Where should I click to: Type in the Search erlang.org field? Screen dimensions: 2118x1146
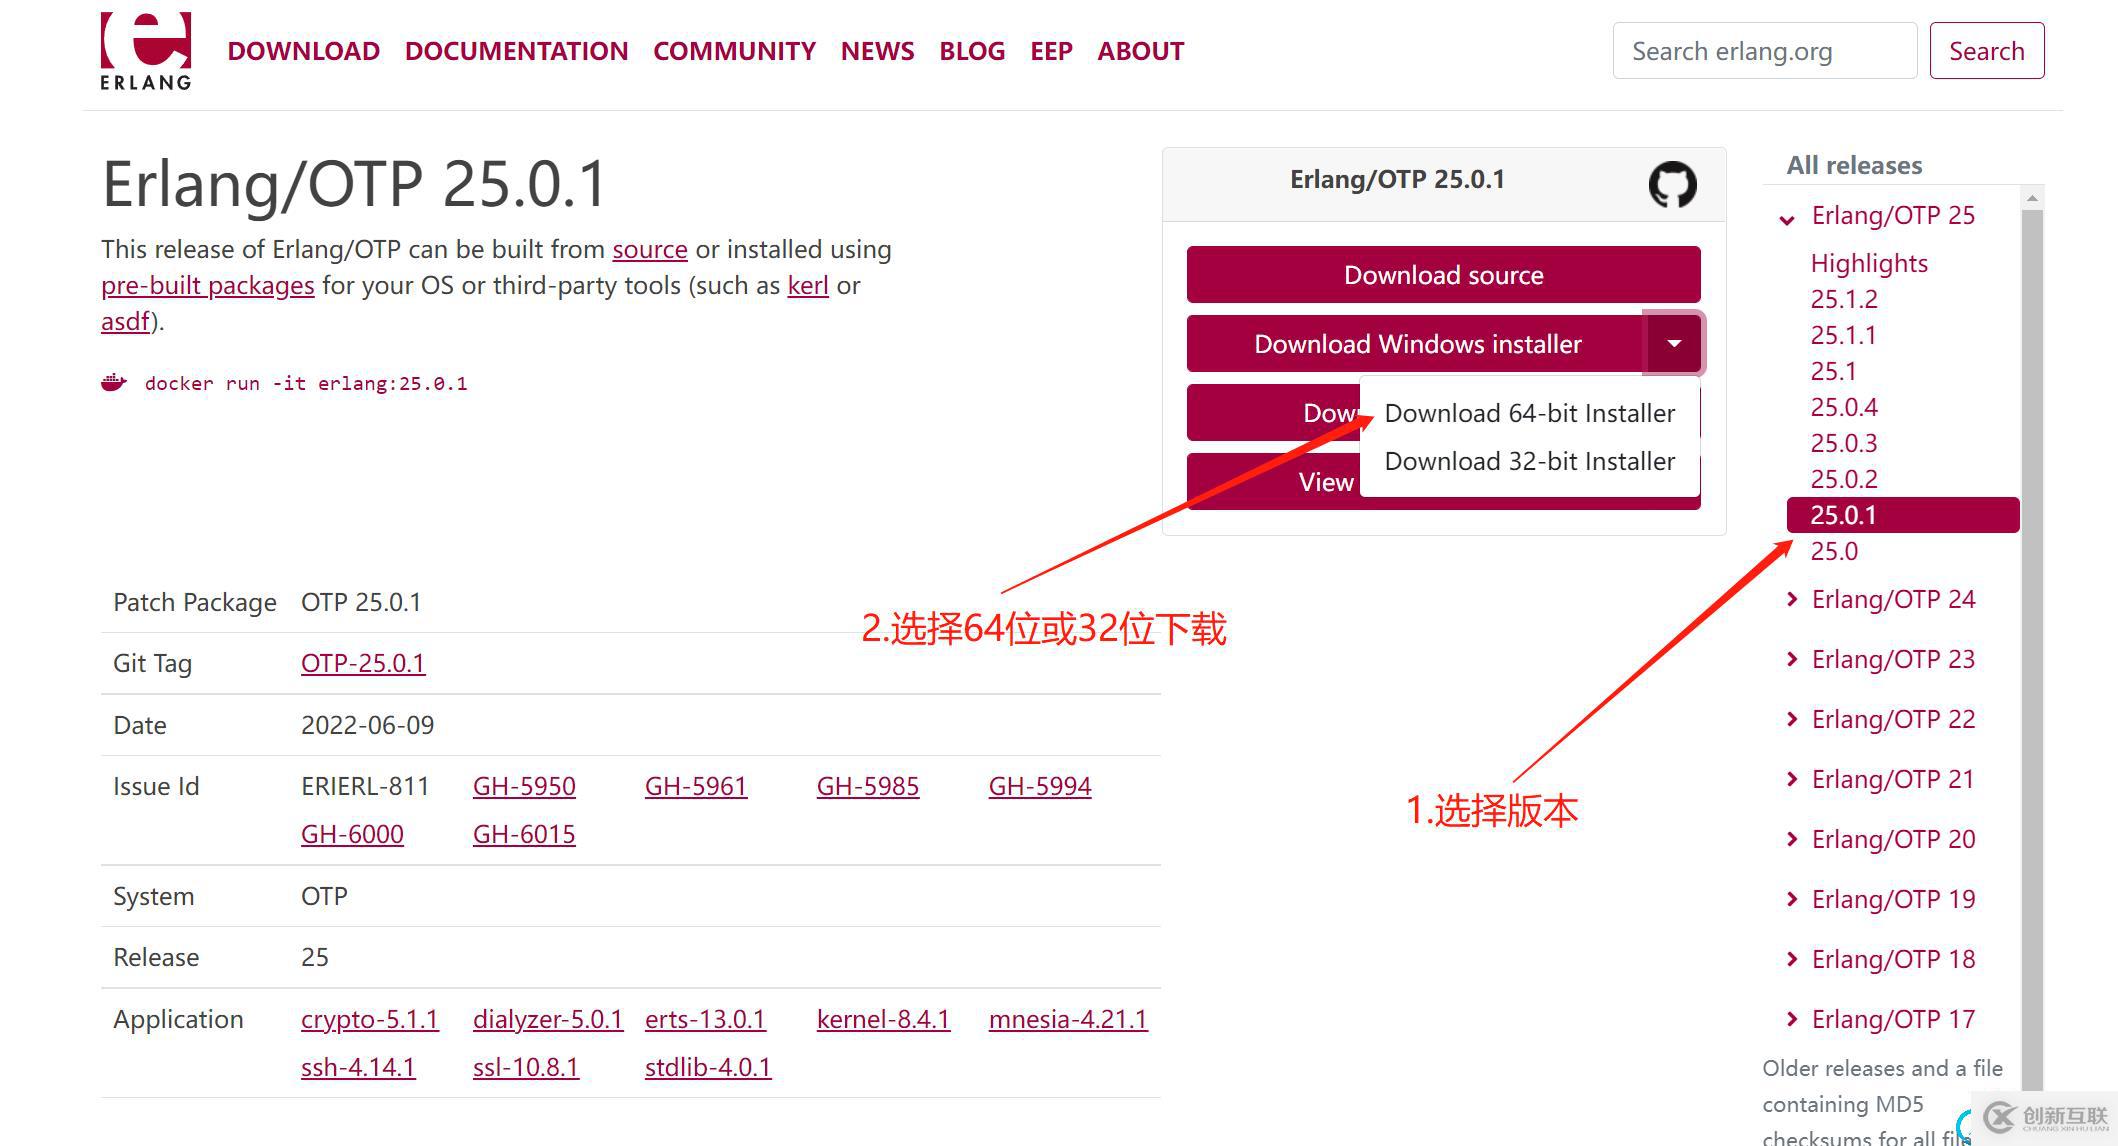point(1763,51)
